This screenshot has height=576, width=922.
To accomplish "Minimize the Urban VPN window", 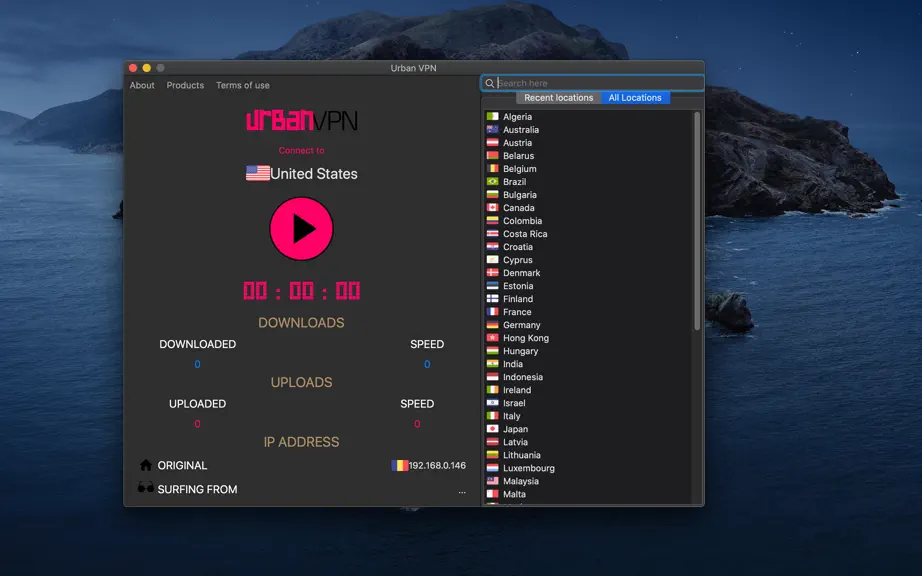I will (x=146, y=68).
